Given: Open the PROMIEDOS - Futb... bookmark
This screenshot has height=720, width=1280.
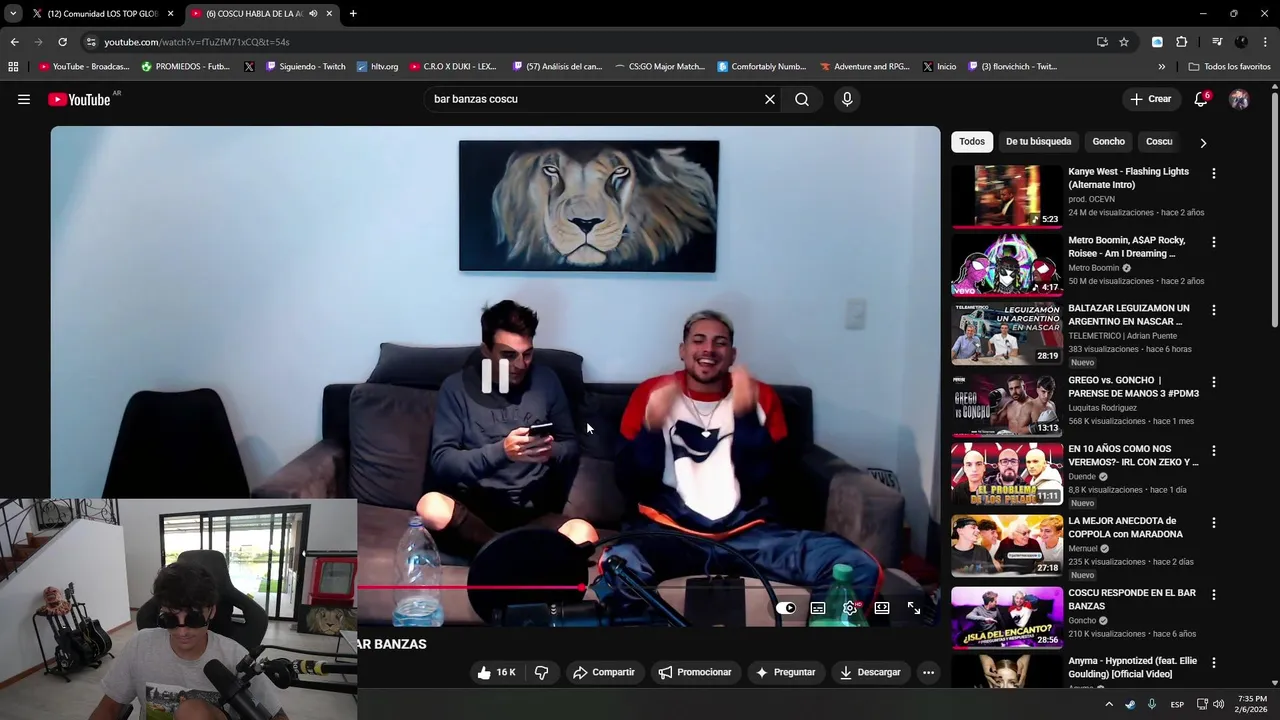Looking at the screenshot, I should click(x=186, y=66).
